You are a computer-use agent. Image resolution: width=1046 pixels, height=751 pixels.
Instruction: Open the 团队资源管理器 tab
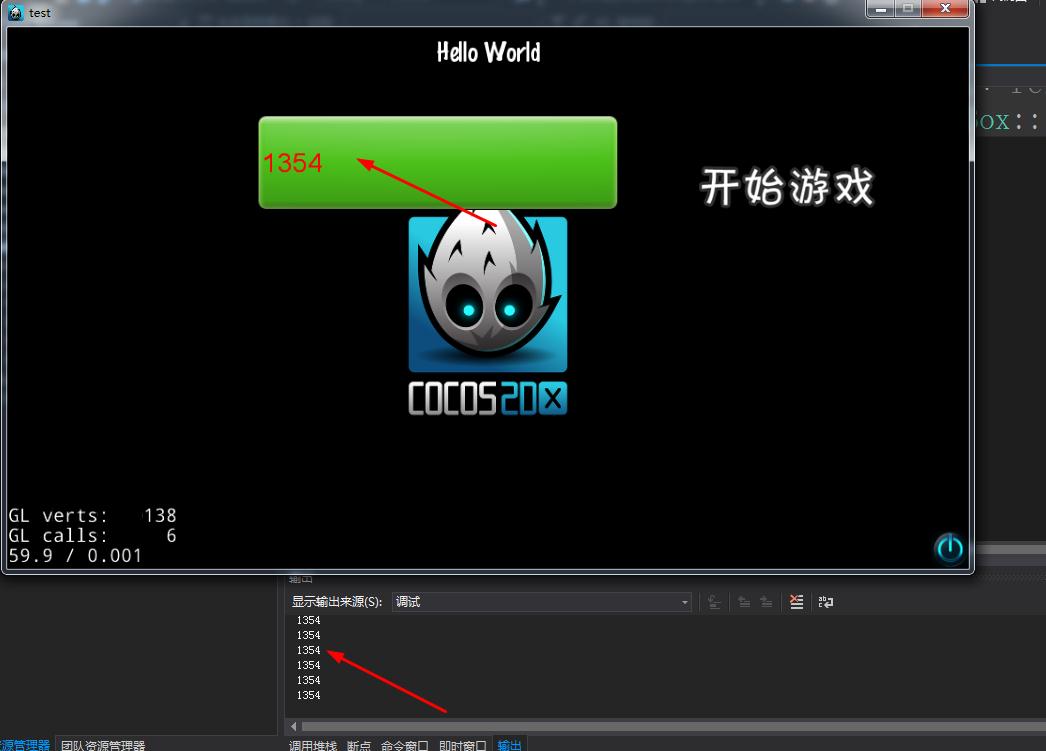pos(103,745)
